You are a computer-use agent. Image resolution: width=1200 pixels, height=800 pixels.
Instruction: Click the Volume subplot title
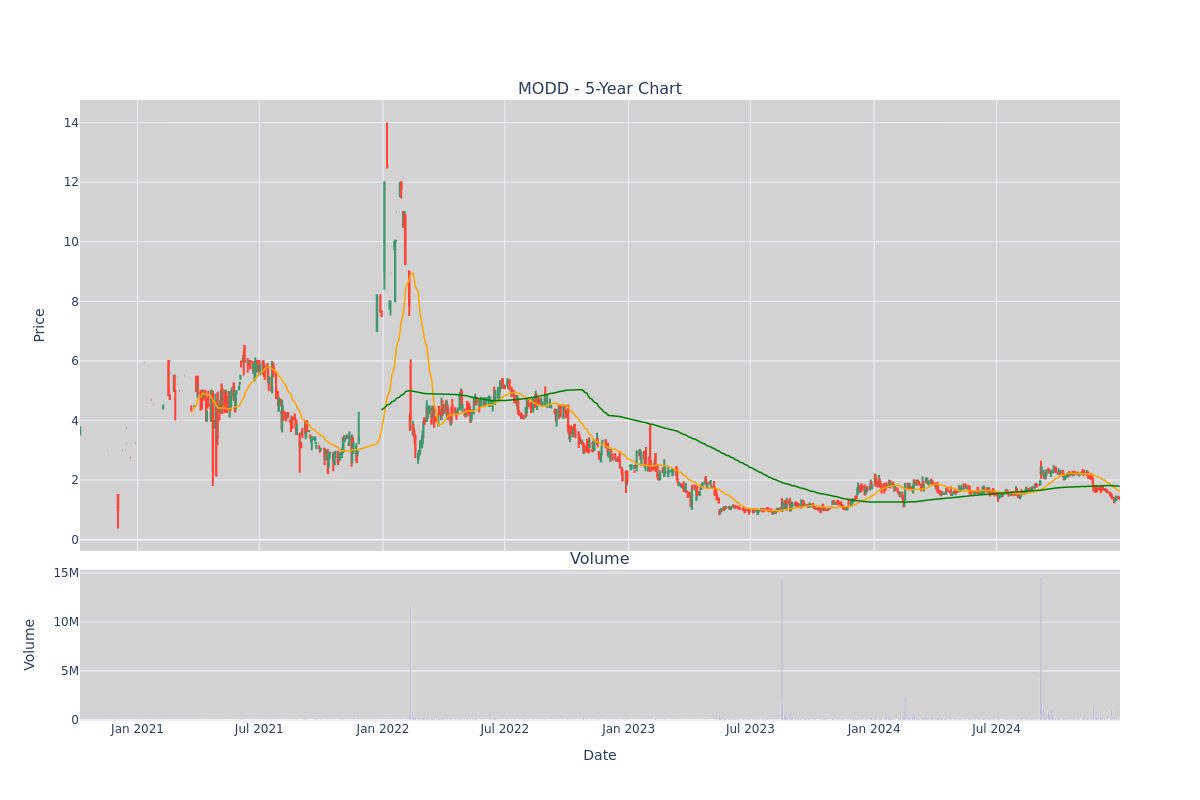pyautogui.click(x=599, y=559)
